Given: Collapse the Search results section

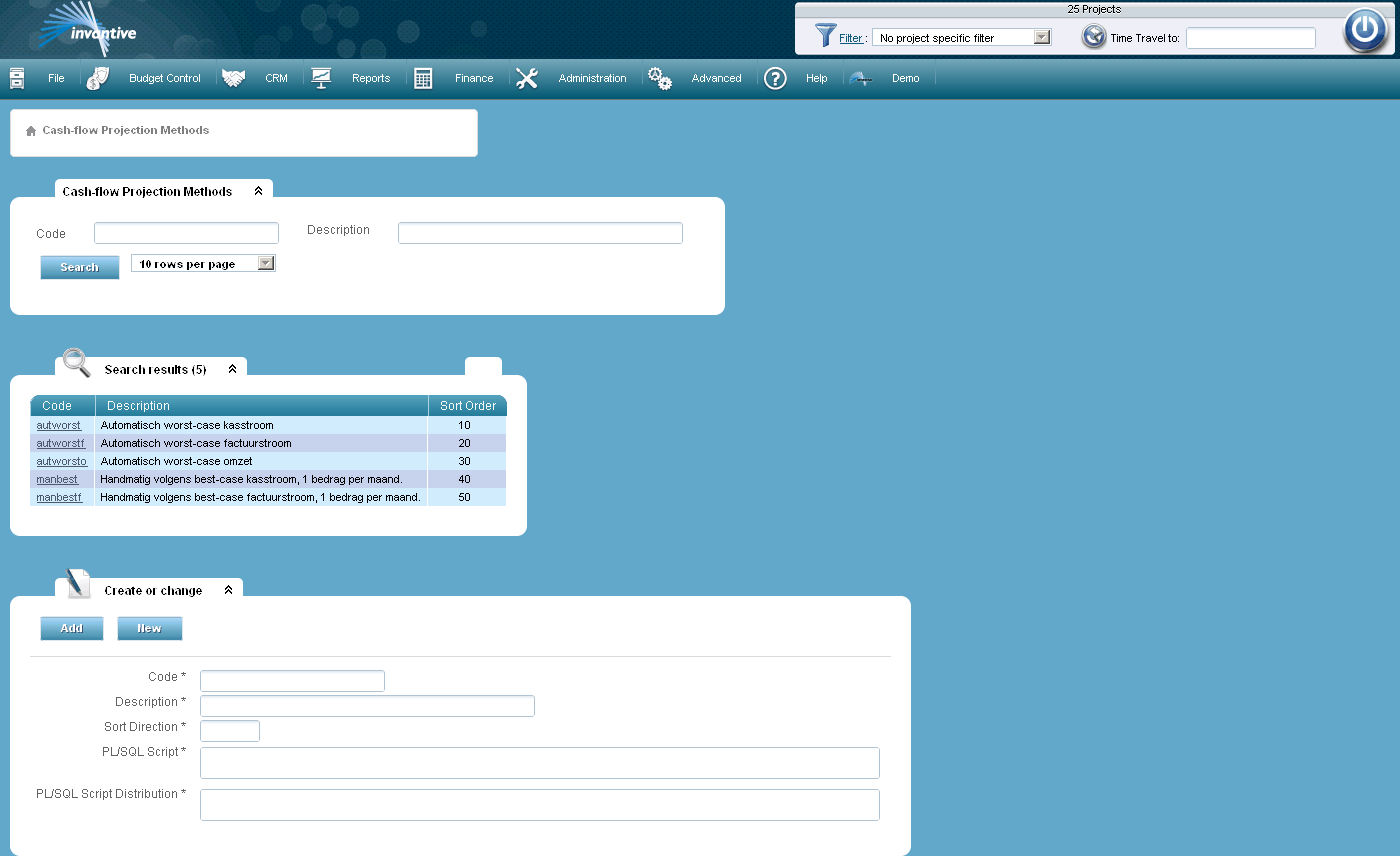Looking at the screenshot, I should 232,369.
